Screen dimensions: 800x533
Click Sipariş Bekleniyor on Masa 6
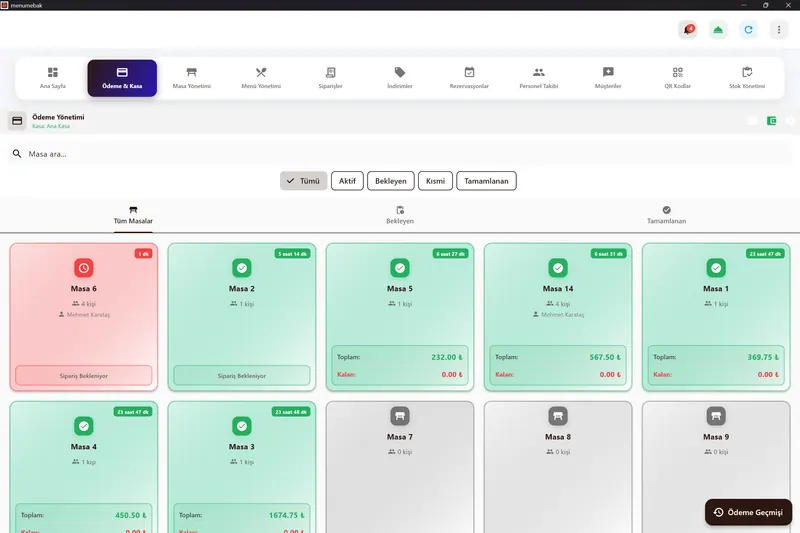tap(84, 375)
